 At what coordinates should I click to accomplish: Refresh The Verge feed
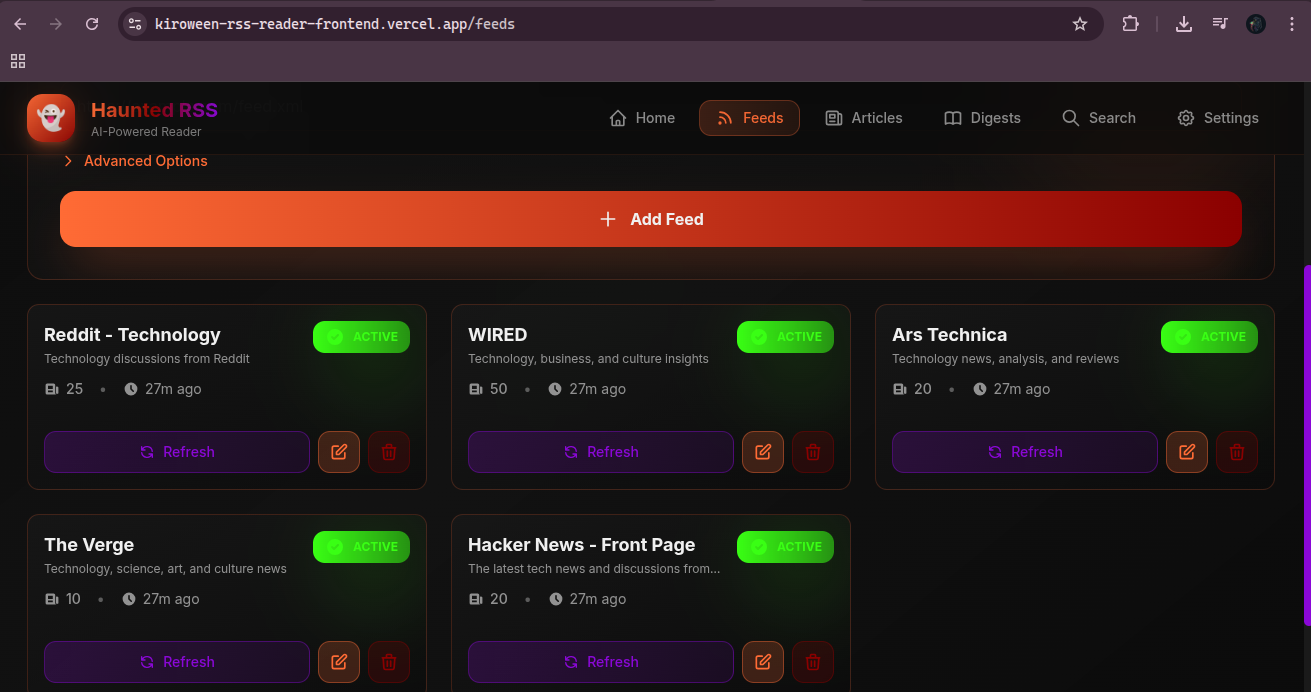(x=177, y=662)
